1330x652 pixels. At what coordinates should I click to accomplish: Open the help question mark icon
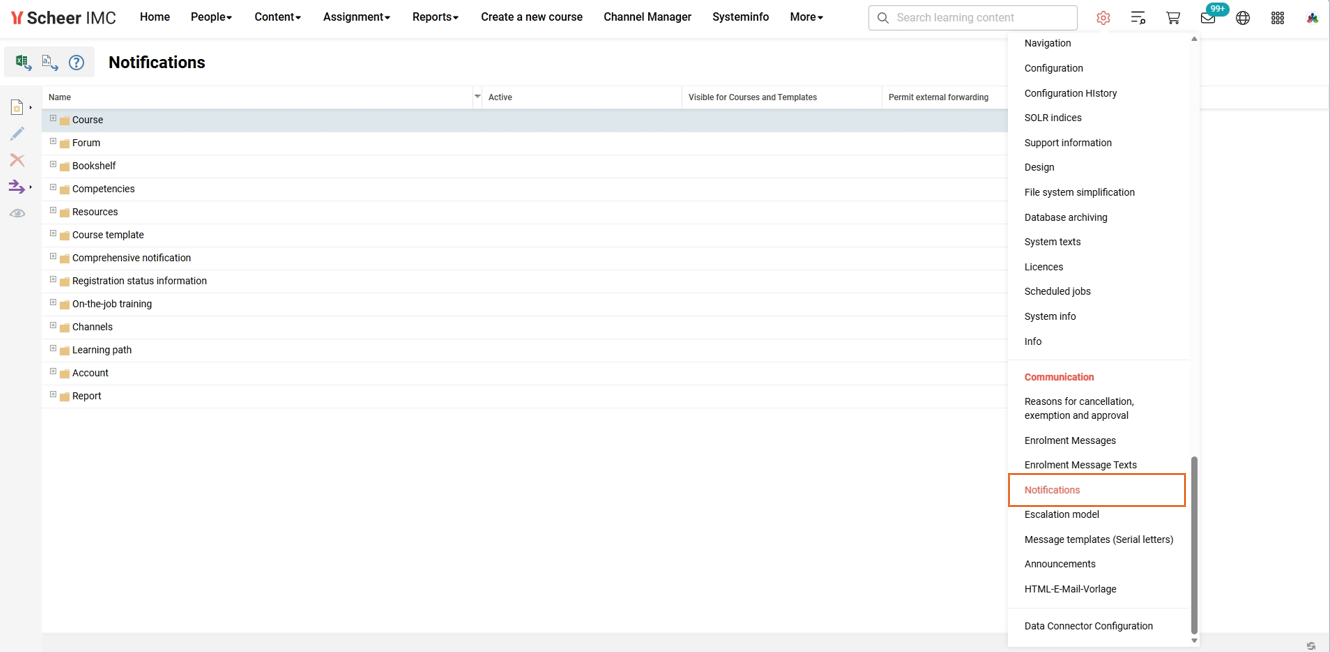[x=76, y=63]
